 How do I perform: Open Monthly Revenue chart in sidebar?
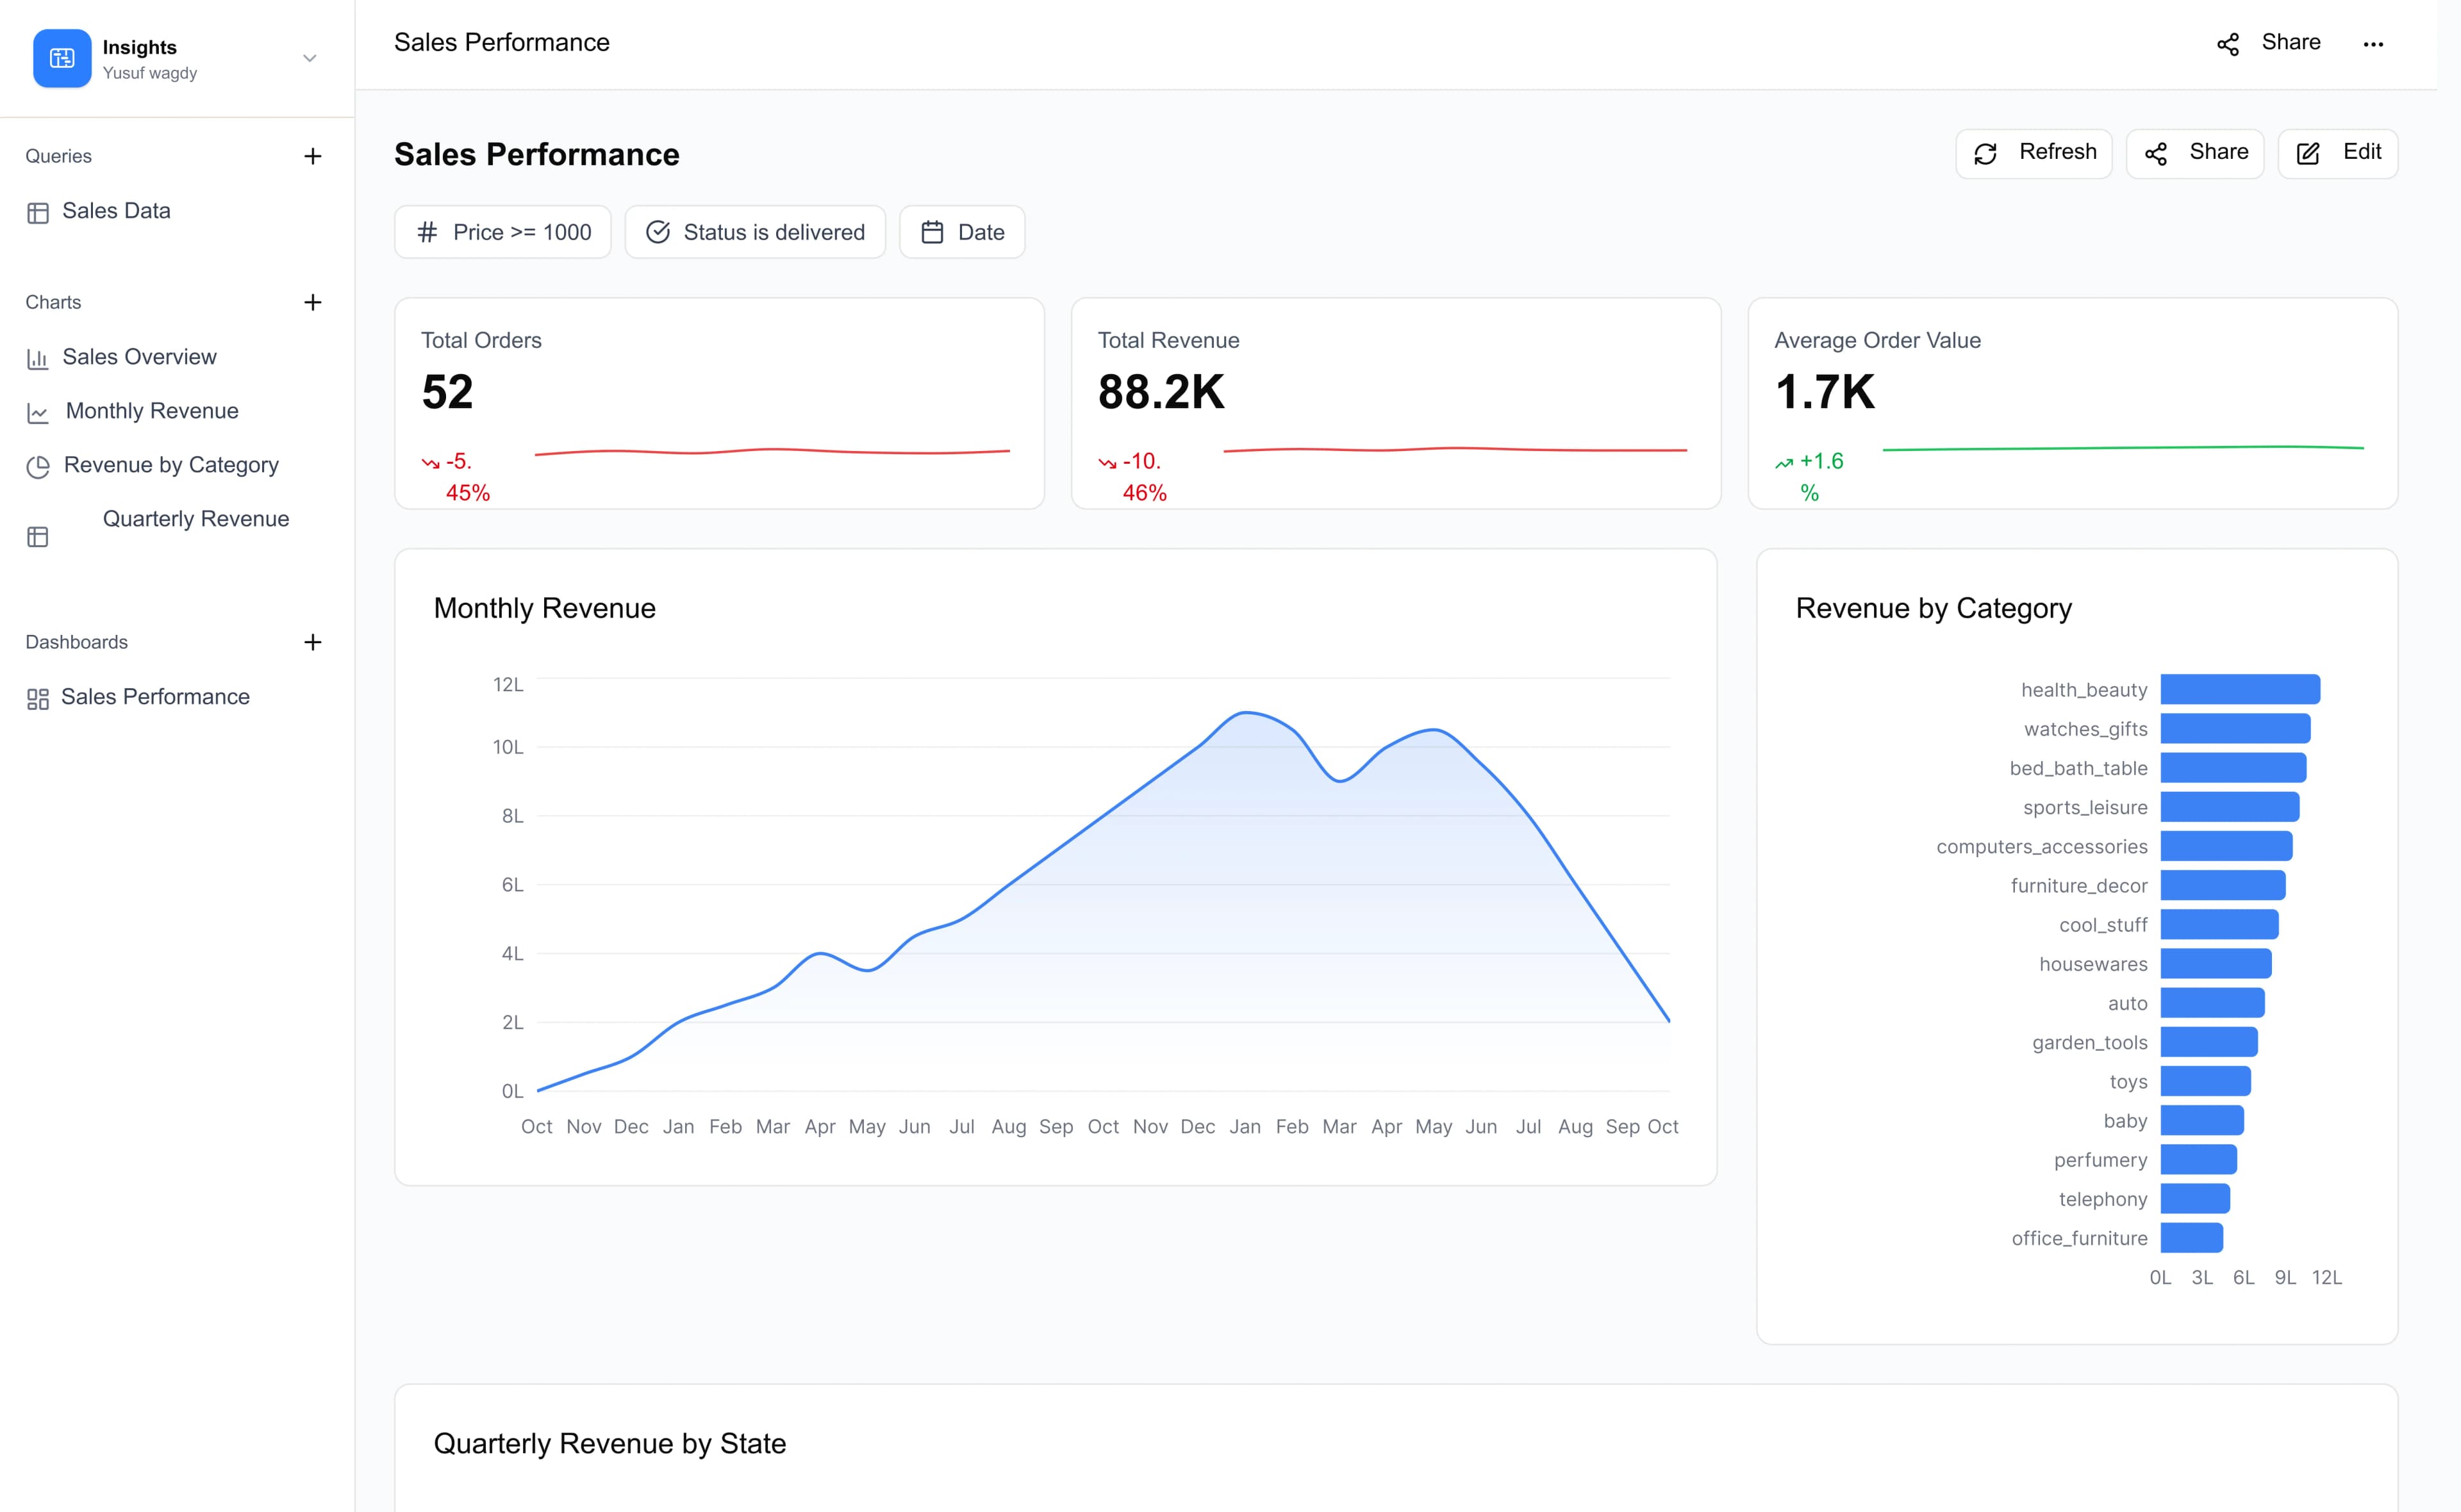[152, 411]
